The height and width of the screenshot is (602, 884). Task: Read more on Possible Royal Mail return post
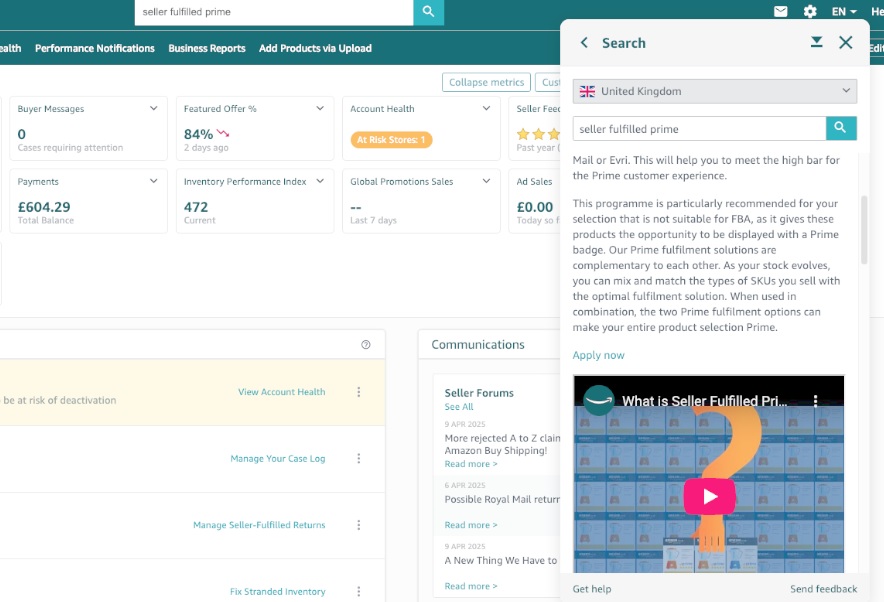click(471, 525)
